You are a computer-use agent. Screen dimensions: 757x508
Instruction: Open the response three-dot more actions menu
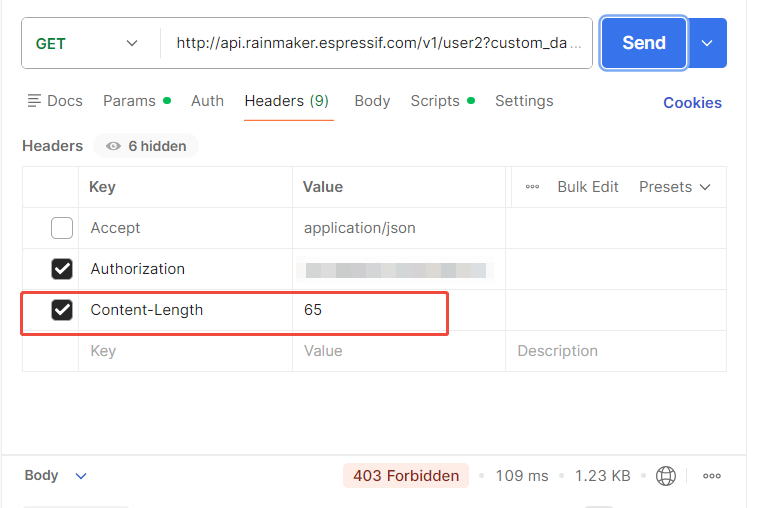[712, 476]
